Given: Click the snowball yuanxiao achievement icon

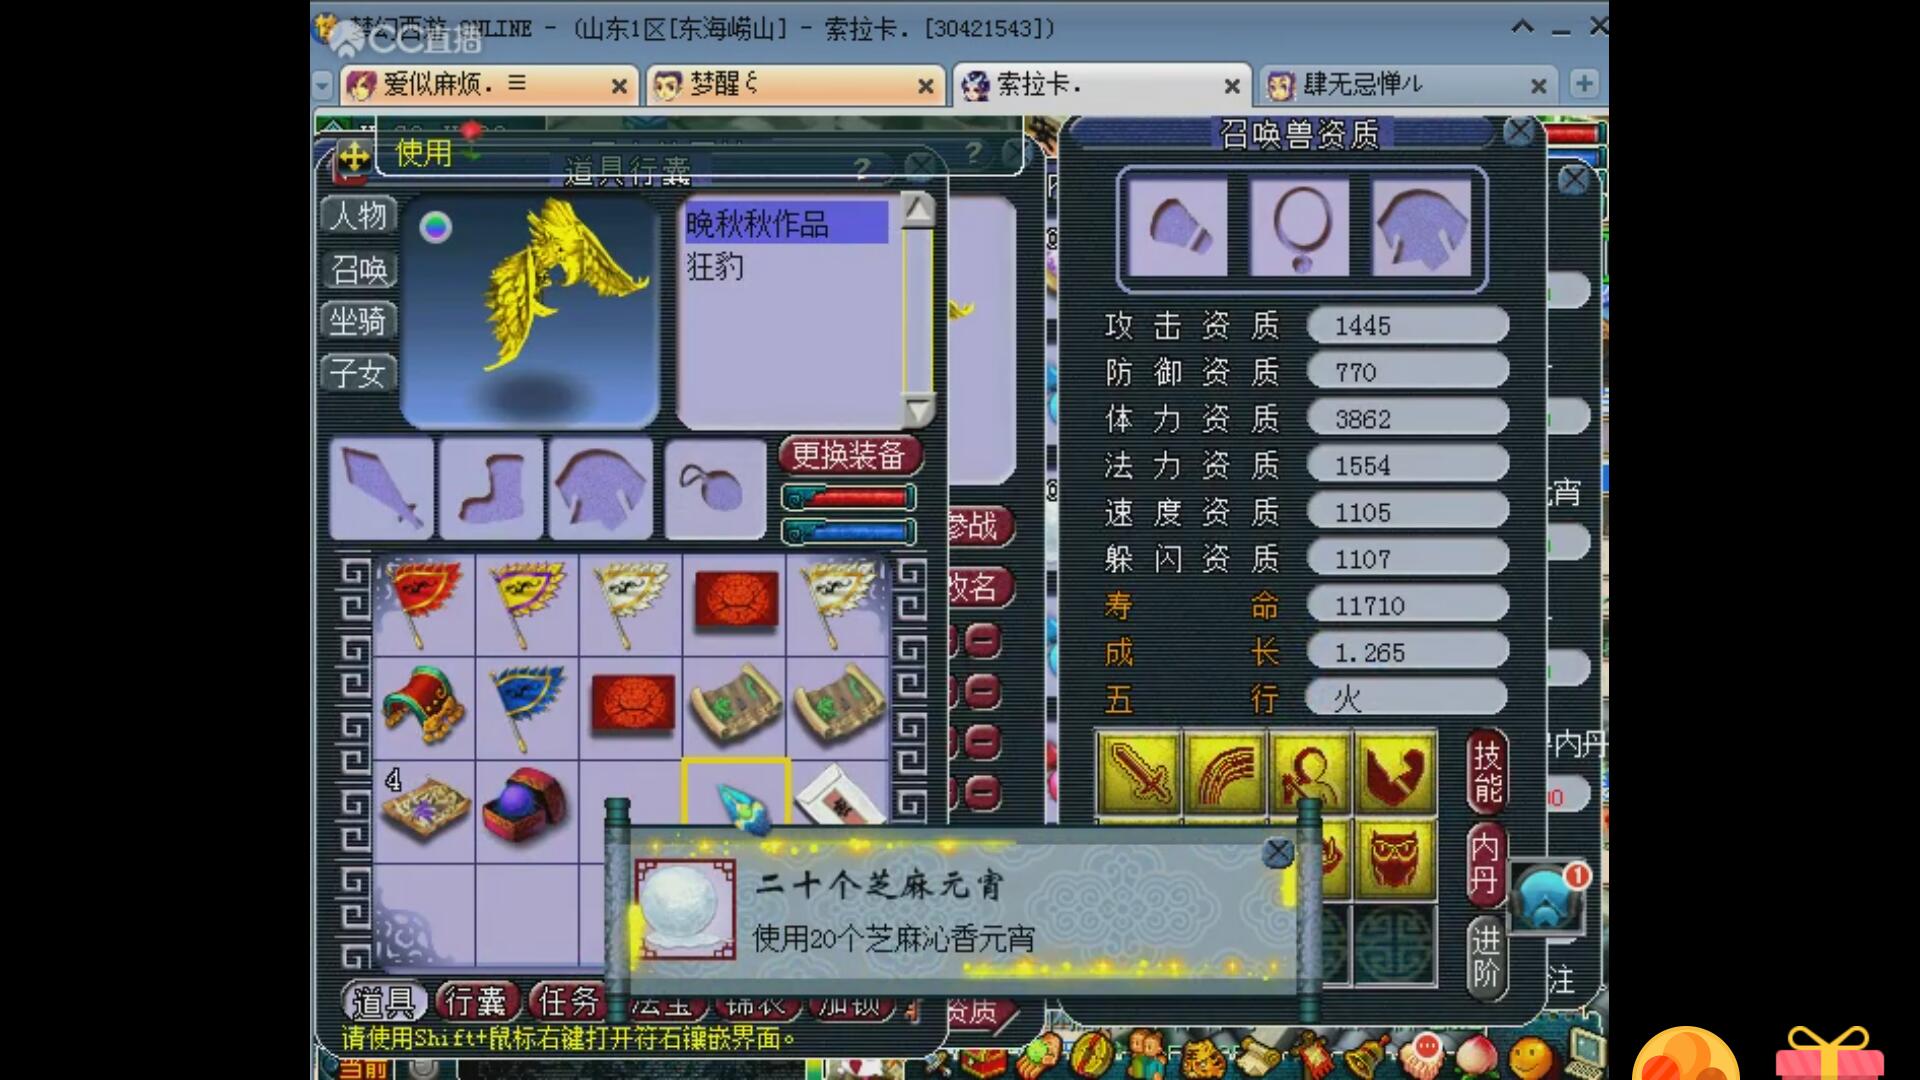Looking at the screenshot, I should [686, 909].
